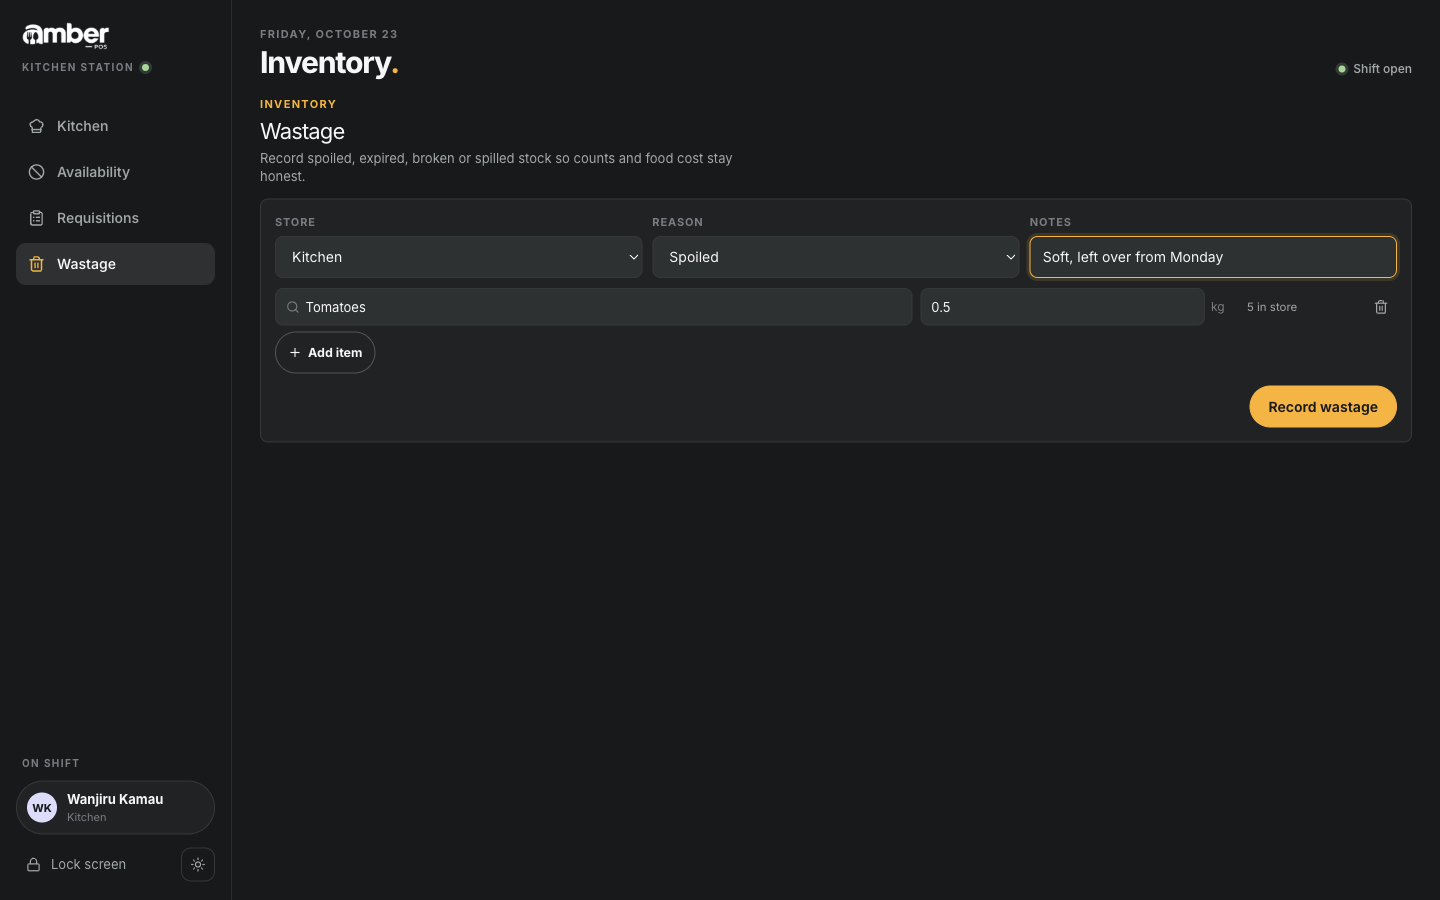Screen dimensions: 1440x900
Task: Click the lock padlock icon
Action: pos(33,865)
